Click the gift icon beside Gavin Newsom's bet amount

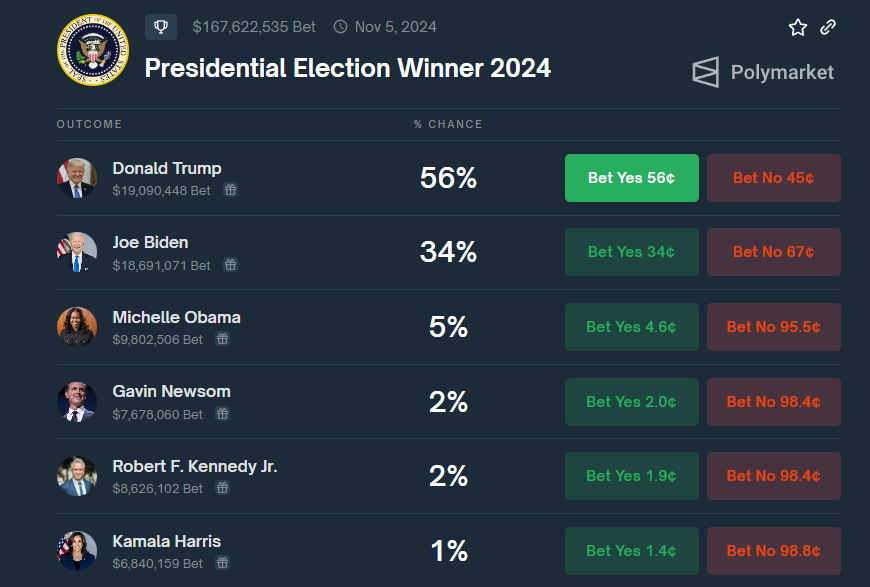[x=222, y=414]
